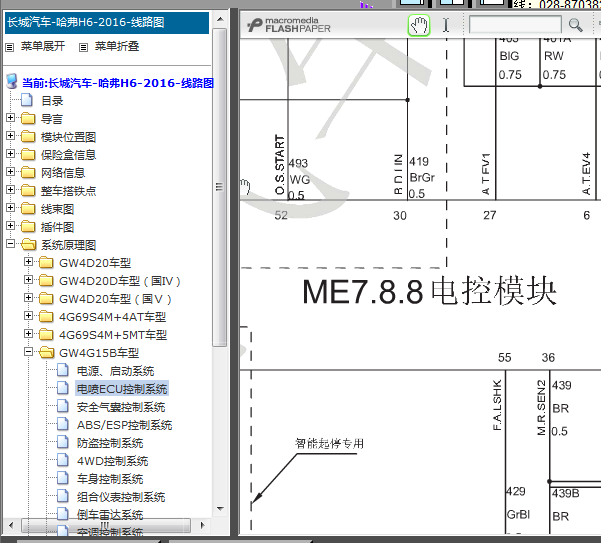The width and height of the screenshot is (601, 543).
Task: Click the tree panel vertical scrollbar
Action: pyautogui.click(x=220, y=200)
